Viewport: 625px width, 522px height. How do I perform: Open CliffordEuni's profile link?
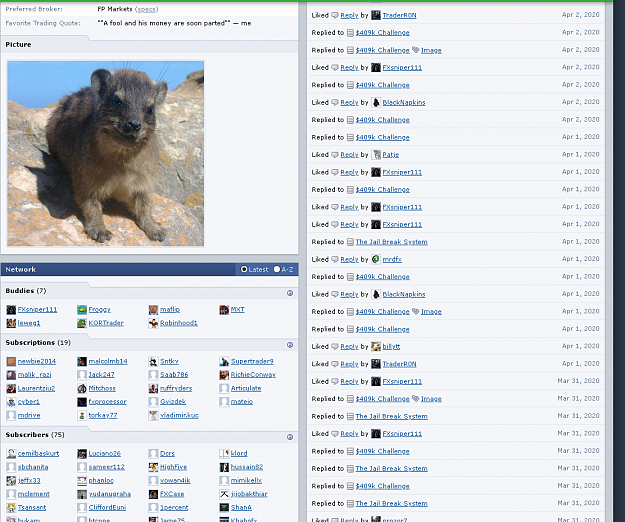pos(107,507)
